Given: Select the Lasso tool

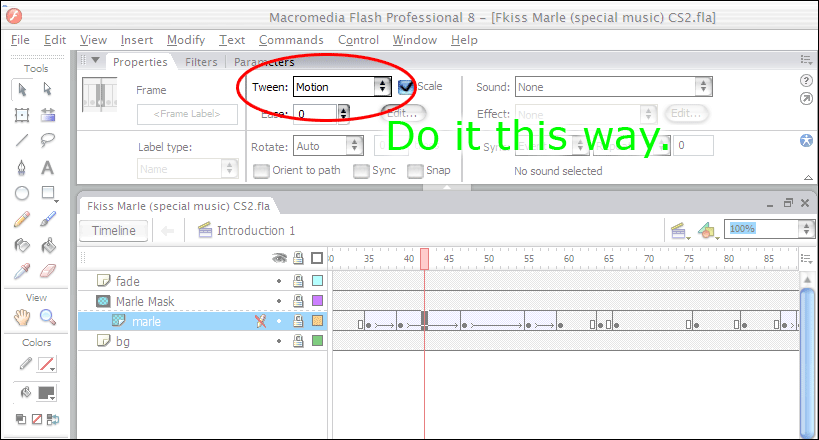Looking at the screenshot, I should click(47, 140).
